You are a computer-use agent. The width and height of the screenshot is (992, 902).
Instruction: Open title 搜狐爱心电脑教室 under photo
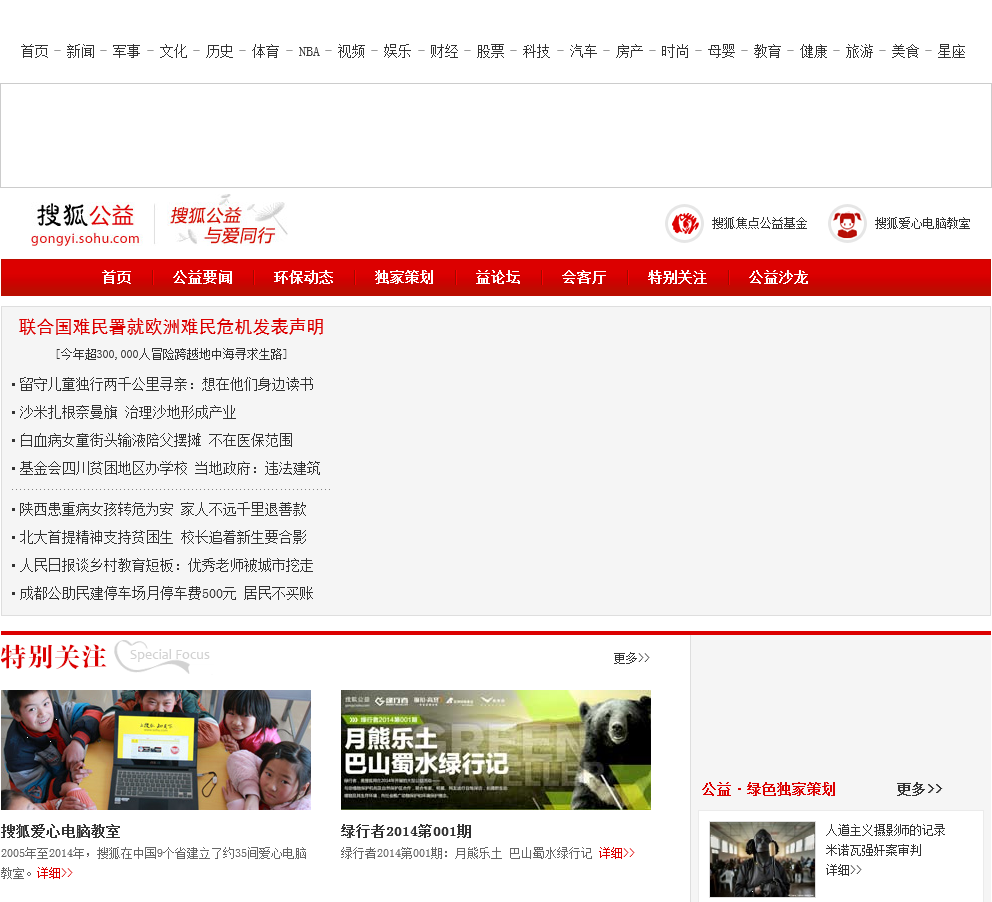click(x=61, y=831)
